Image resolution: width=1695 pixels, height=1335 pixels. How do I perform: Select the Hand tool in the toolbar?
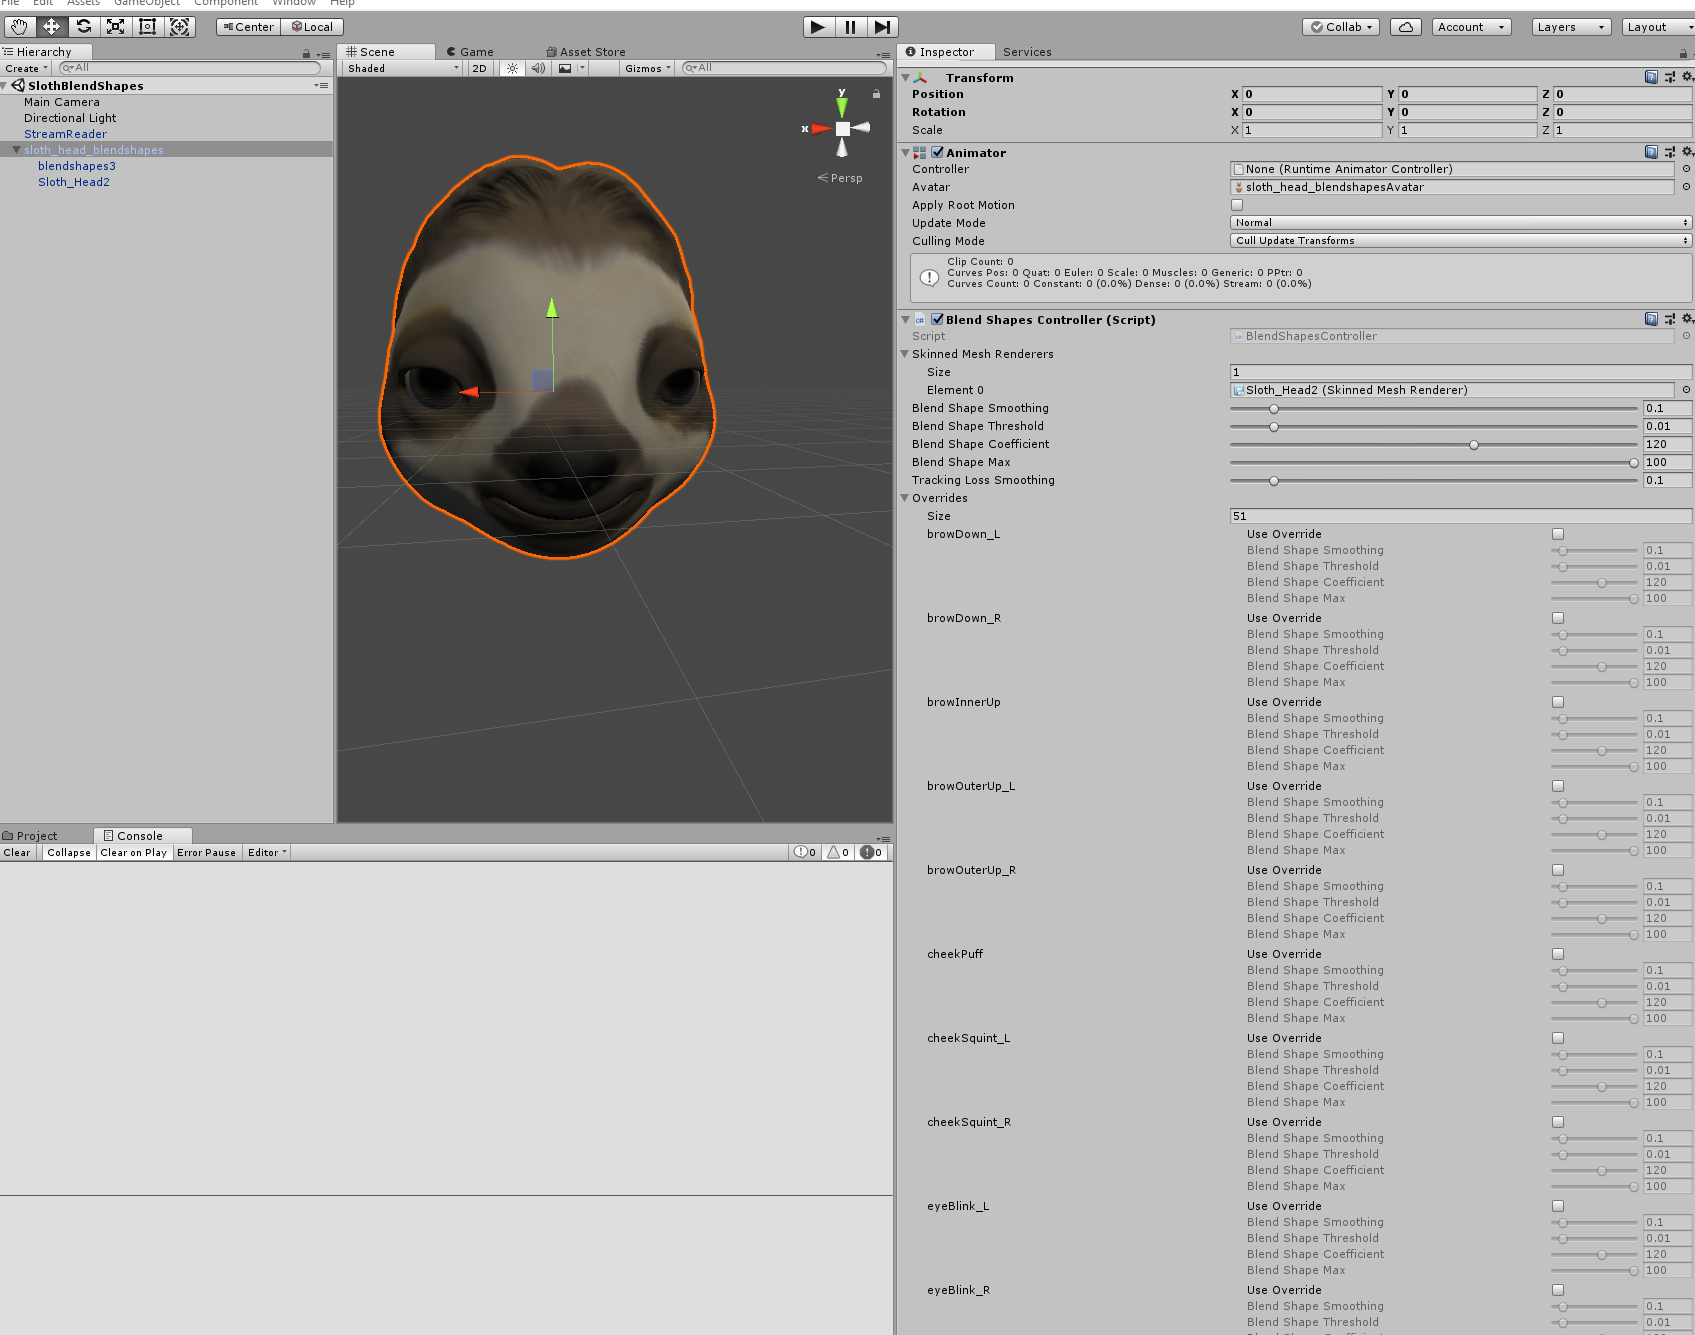[19, 27]
